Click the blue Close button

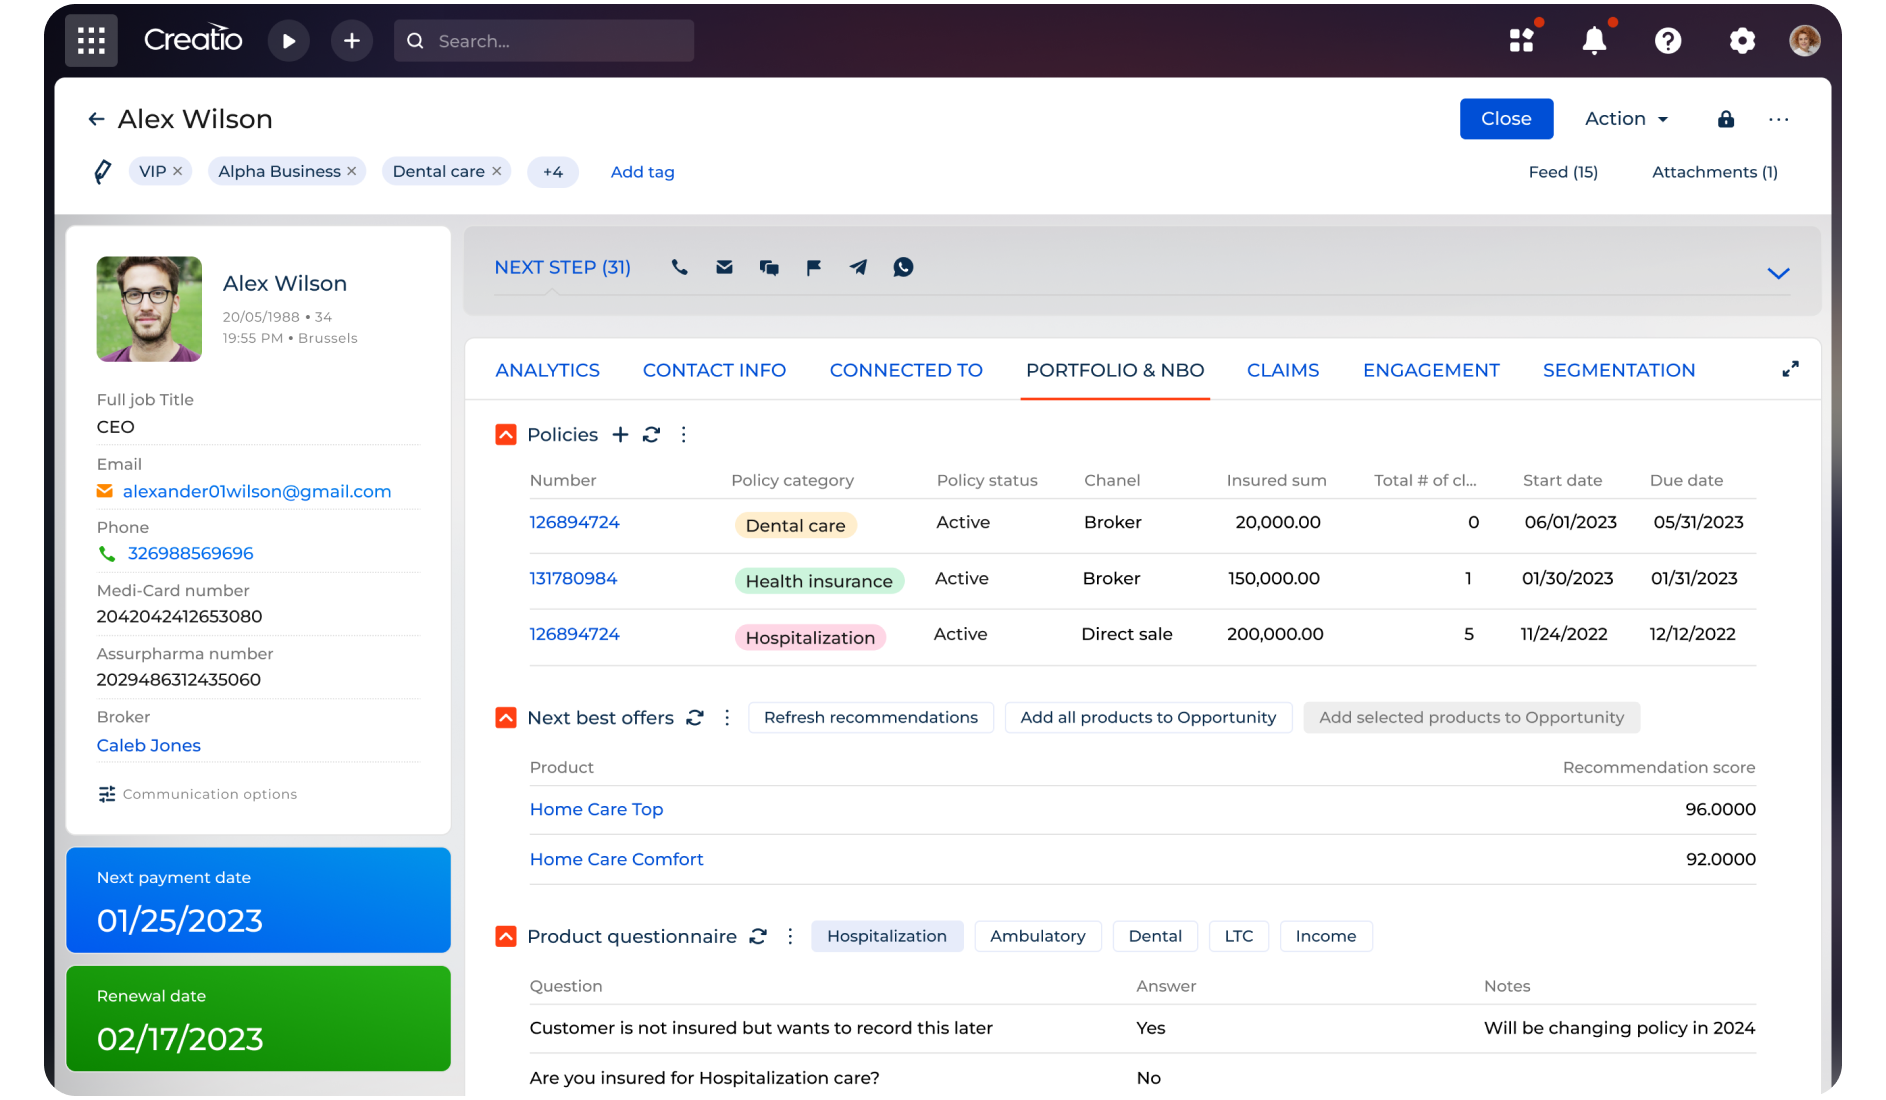pyautogui.click(x=1505, y=119)
